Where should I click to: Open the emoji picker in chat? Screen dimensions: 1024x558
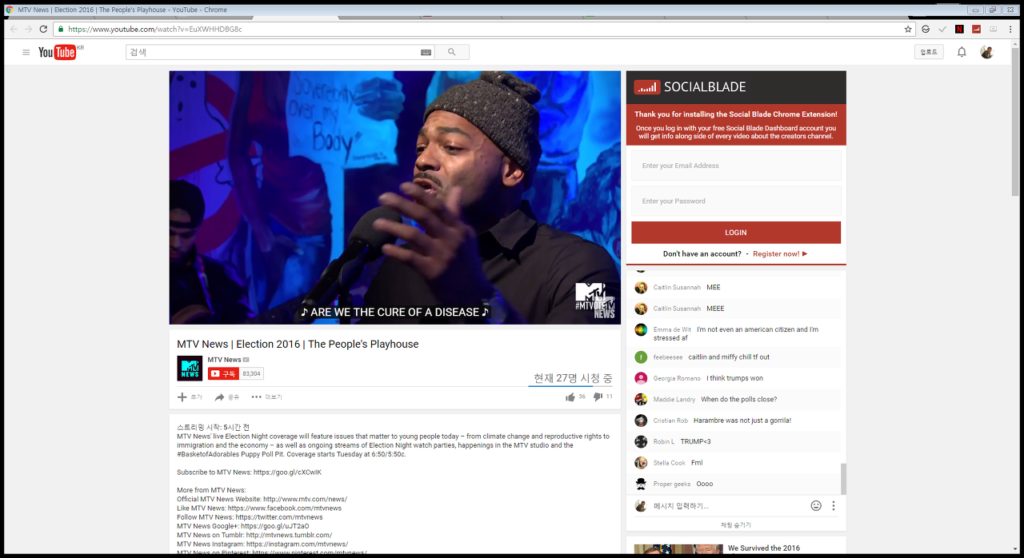[816, 506]
